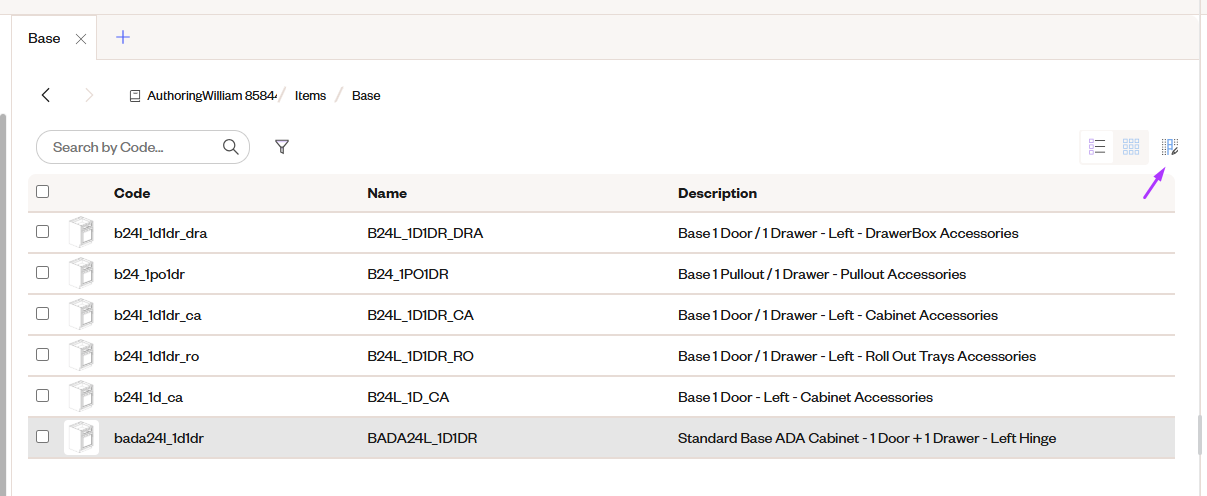Sort by the Description column header
Image resolution: width=1207 pixels, height=496 pixels.
717,193
